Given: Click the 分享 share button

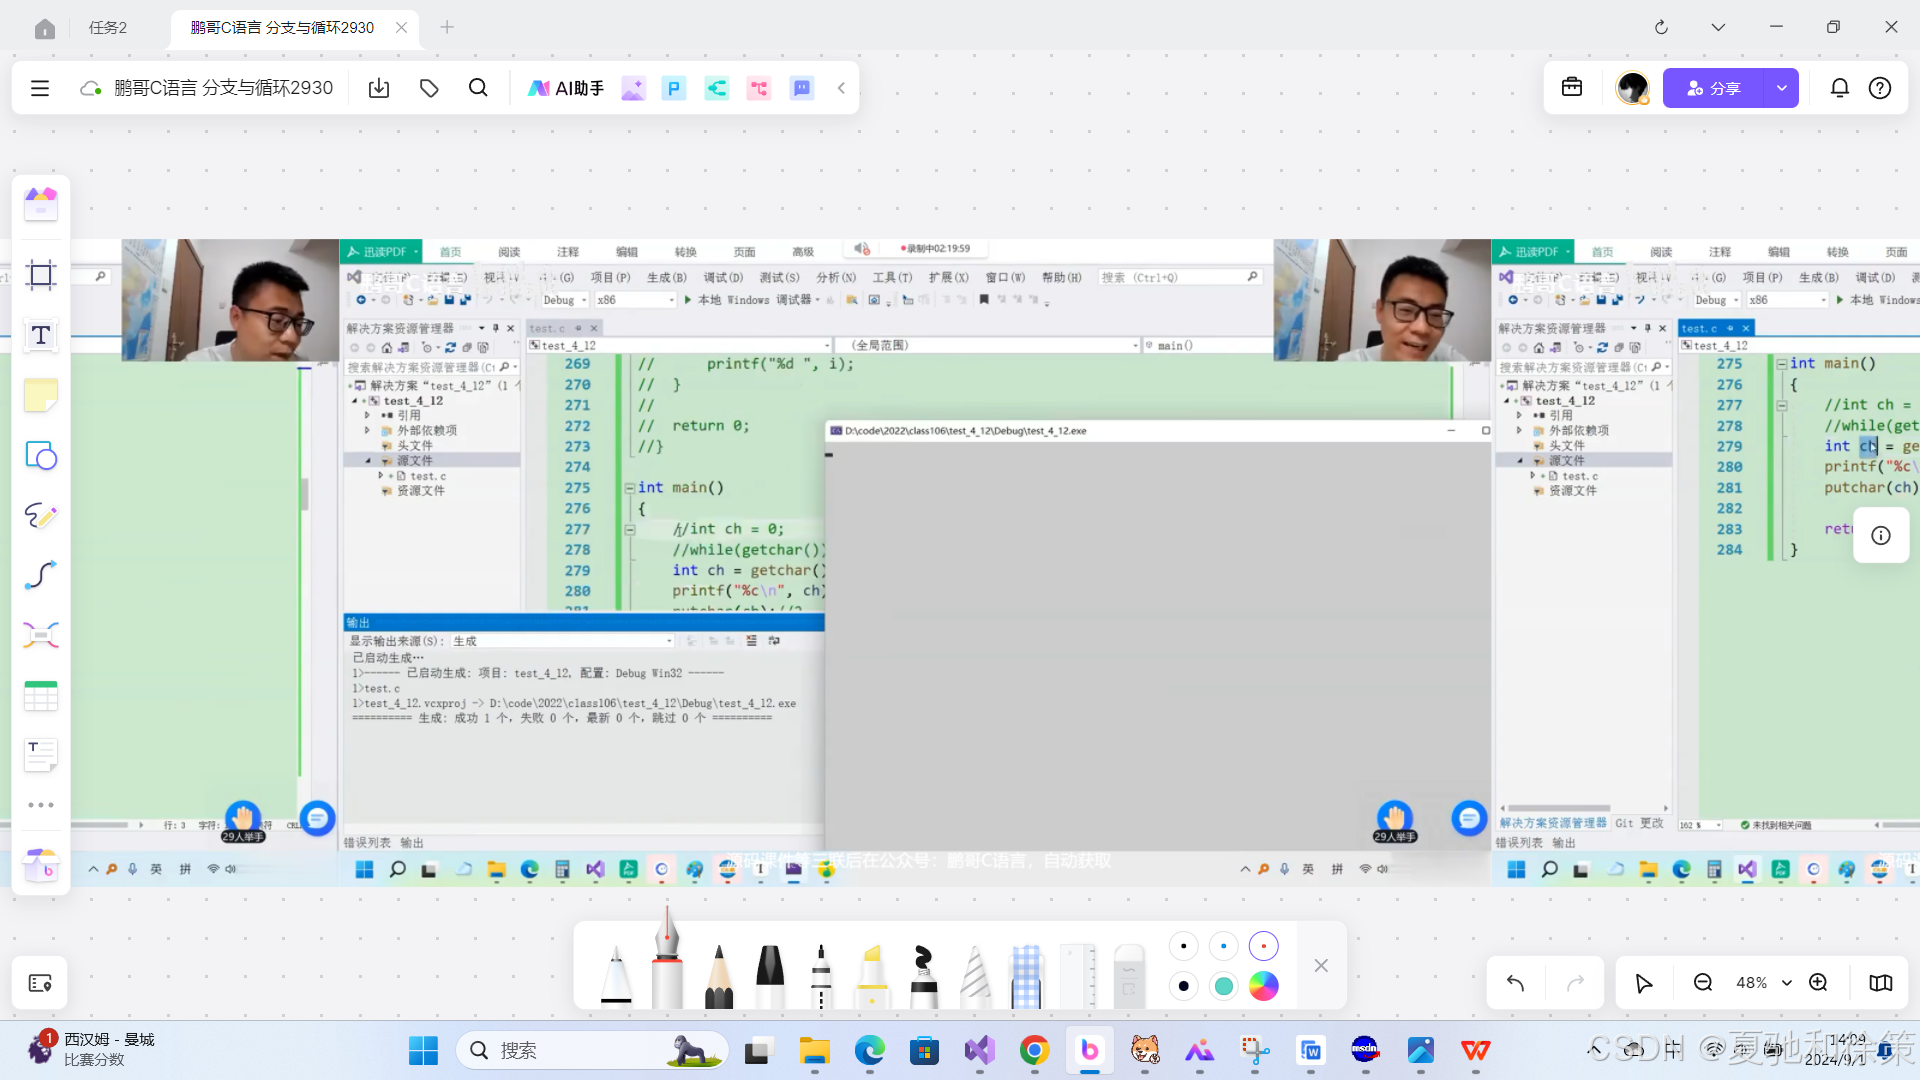Looking at the screenshot, I should 1713,88.
